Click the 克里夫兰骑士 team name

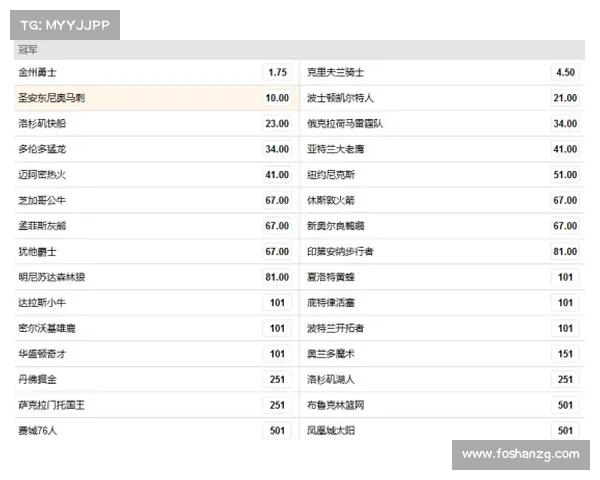[335, 72]
